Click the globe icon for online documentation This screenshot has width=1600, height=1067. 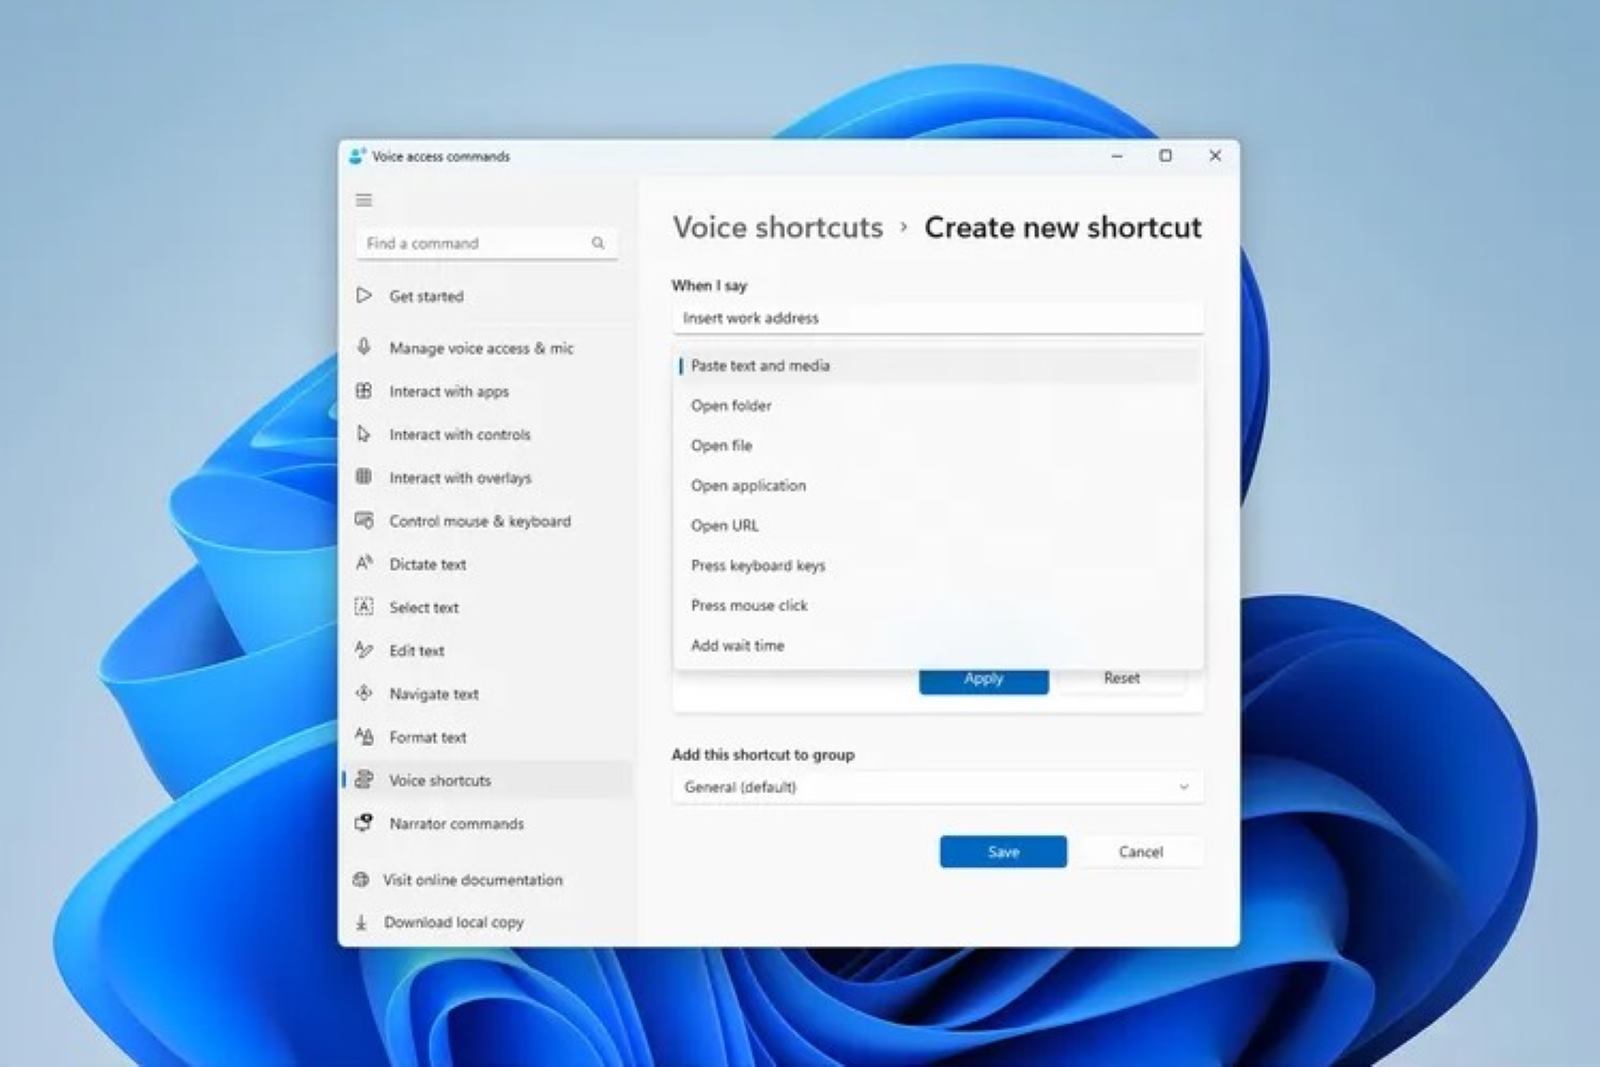tap(361, 880)
